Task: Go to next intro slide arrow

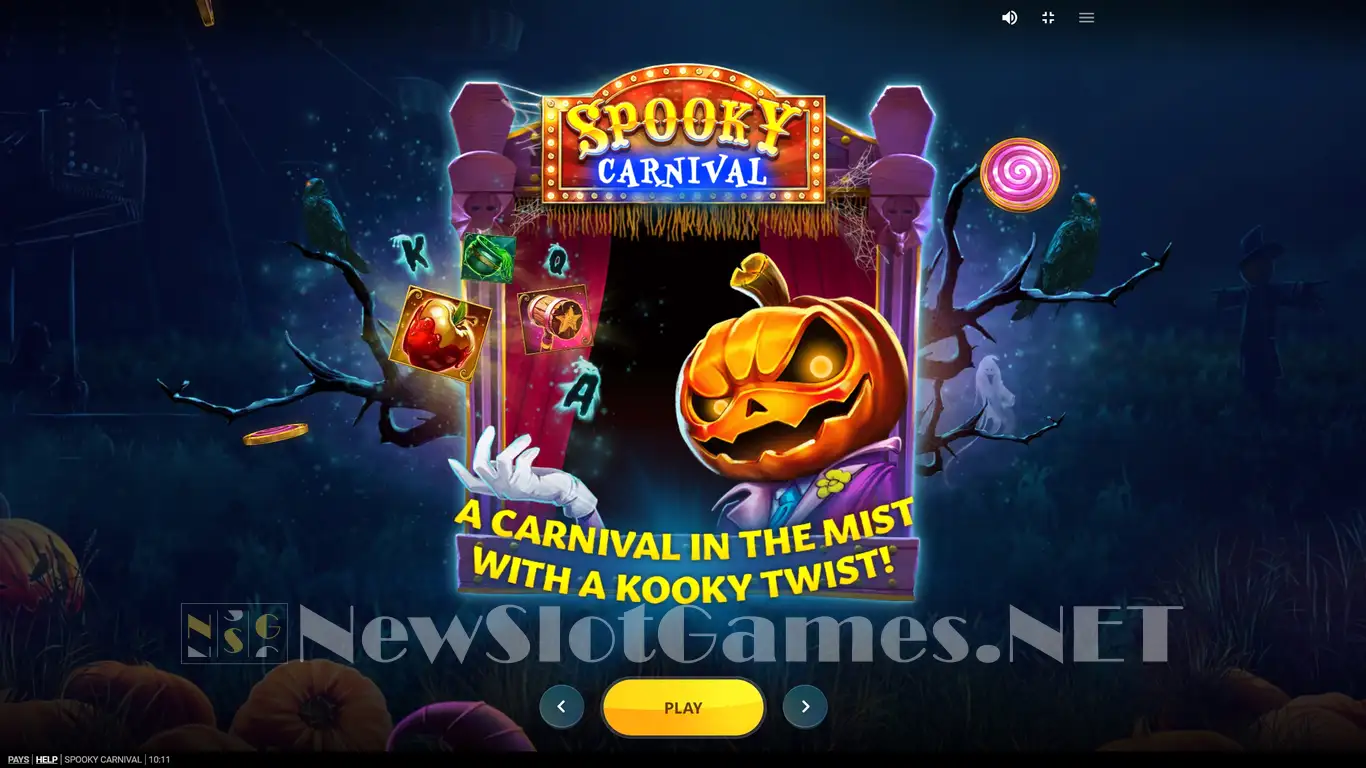Action: point(805,707)
